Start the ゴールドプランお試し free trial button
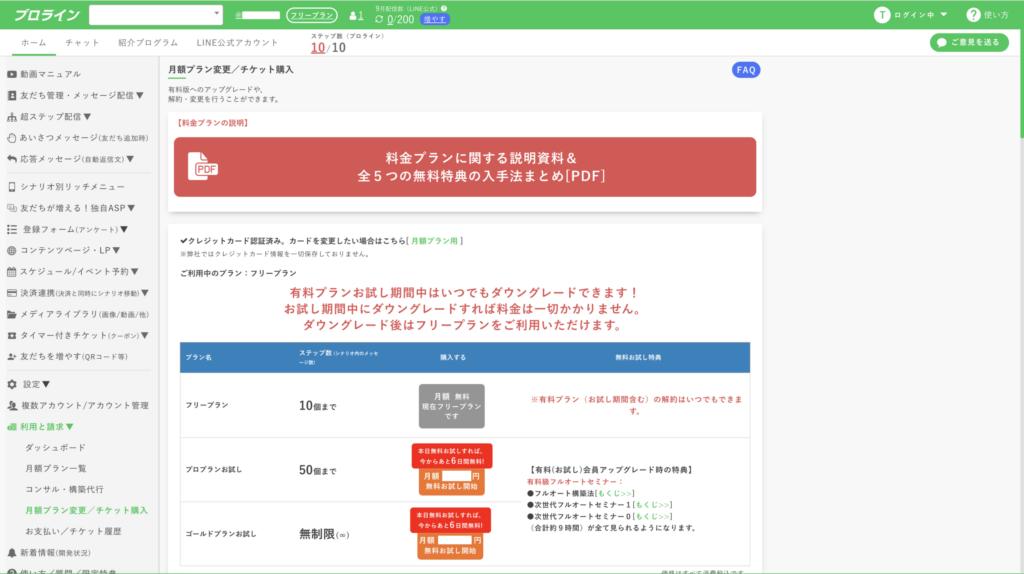1024x574 pixels. (451, 546)
